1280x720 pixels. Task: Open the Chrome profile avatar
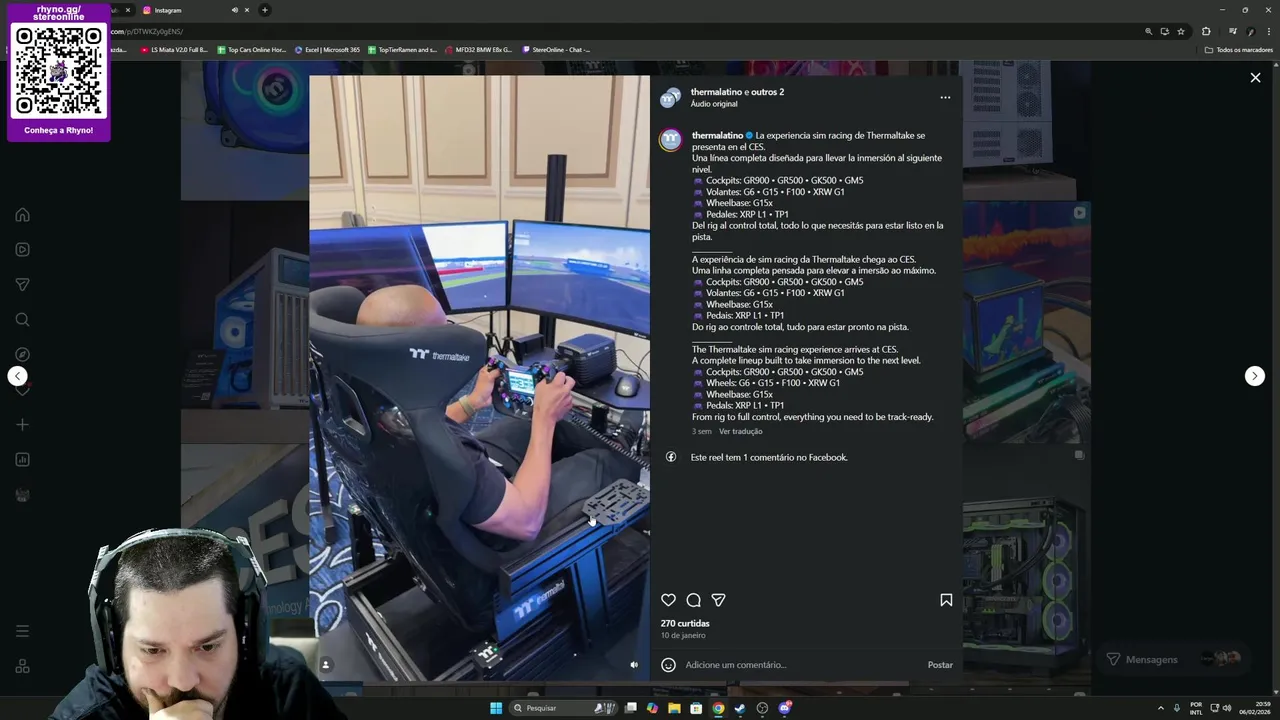point(1250,31)
